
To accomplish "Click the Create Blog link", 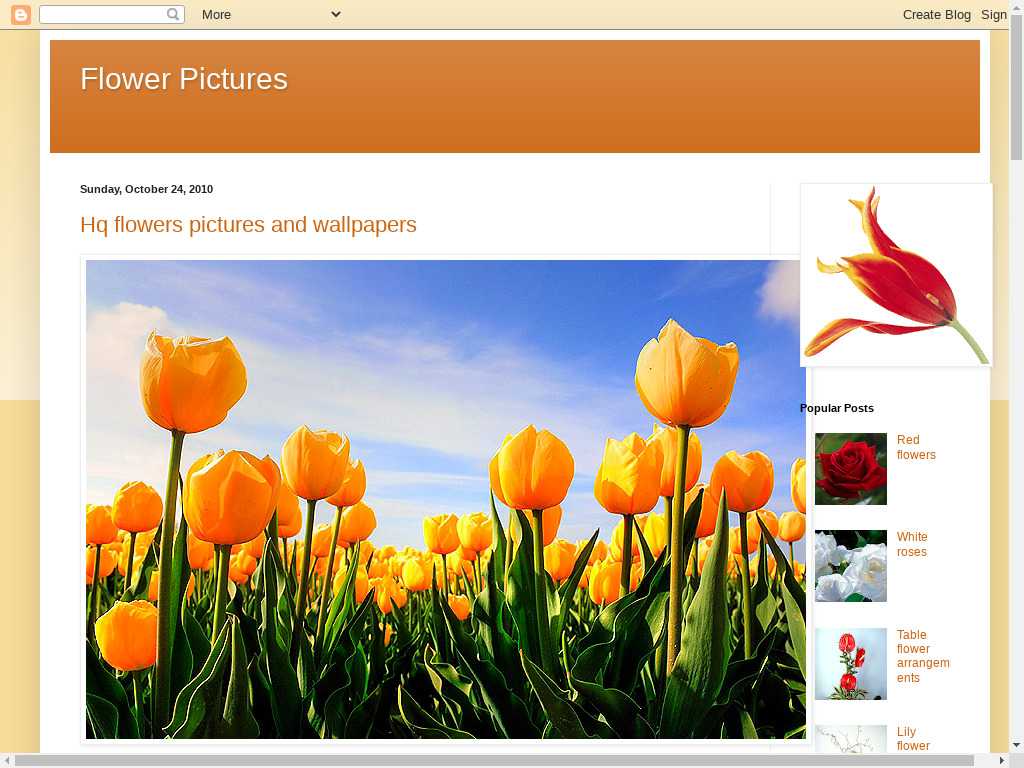I will 936,14.
